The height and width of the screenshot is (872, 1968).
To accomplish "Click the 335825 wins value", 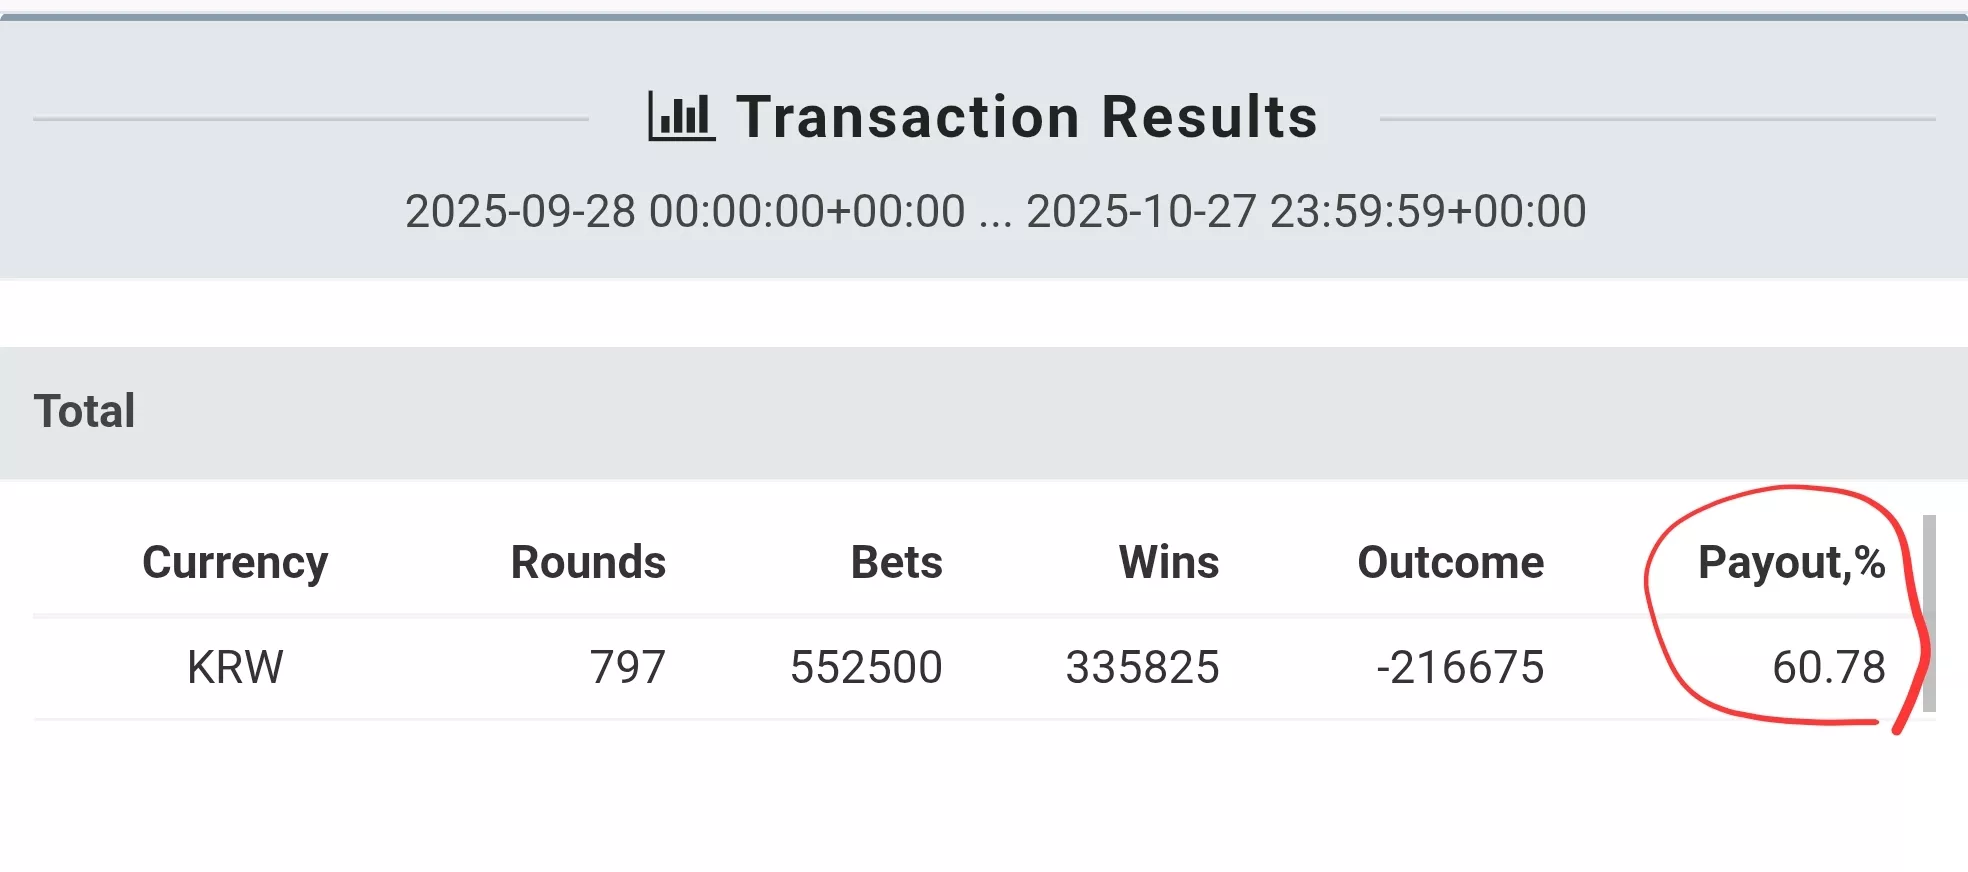I will click(1143, 667).
